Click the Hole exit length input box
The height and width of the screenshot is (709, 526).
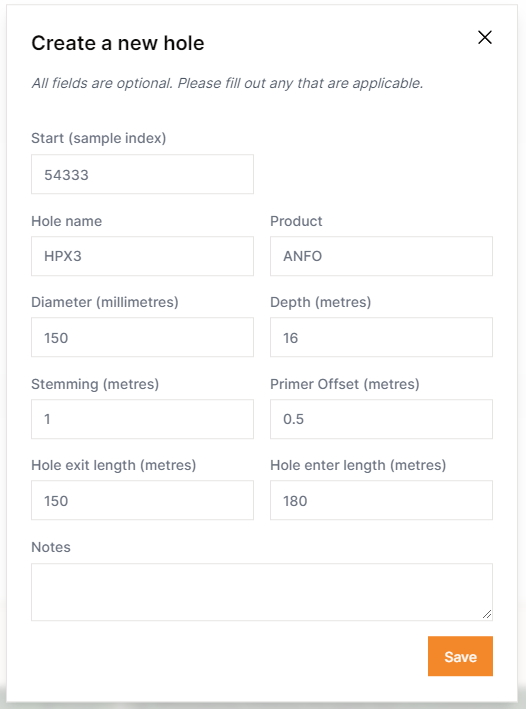(x=142, y=500)
